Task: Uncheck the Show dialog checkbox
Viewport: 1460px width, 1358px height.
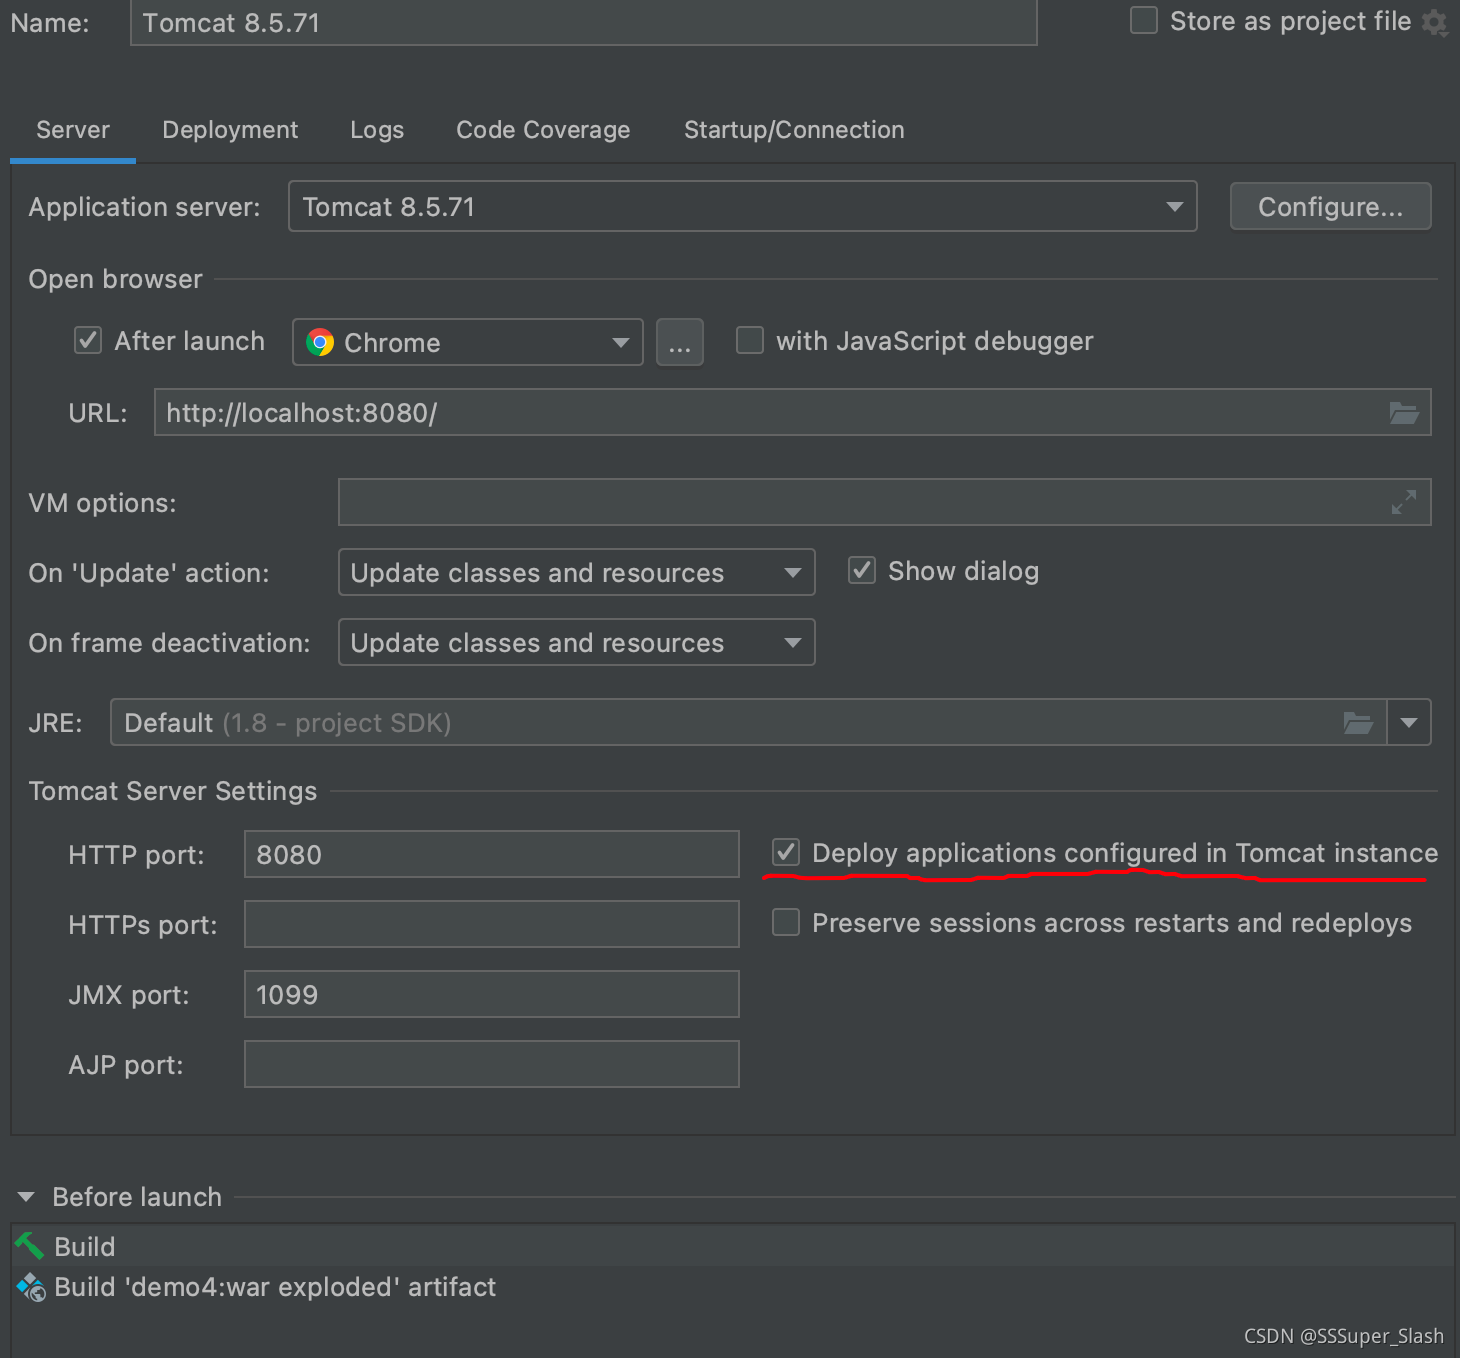Action: pos(862,570)
